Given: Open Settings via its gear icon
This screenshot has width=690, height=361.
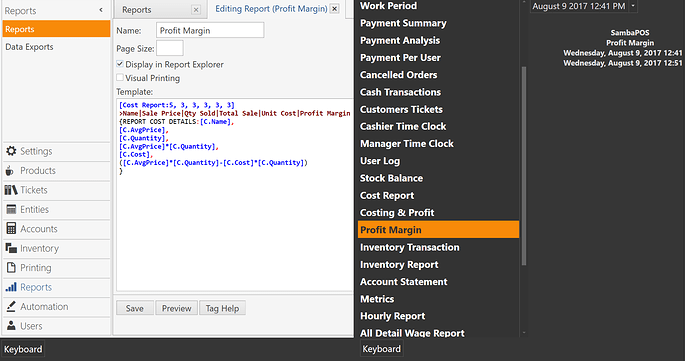Looking at the screenshot, I should point(11,151).
